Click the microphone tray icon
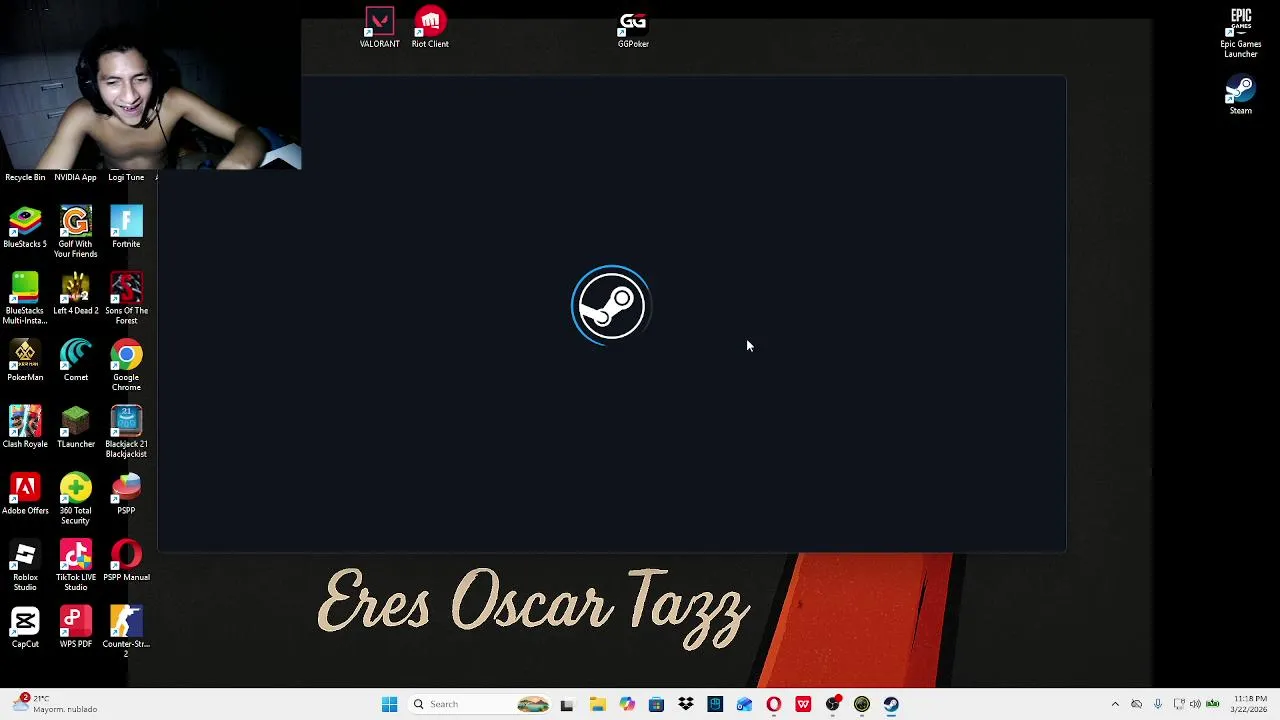Screen dimensions: 1280x720 point(1158,704)
